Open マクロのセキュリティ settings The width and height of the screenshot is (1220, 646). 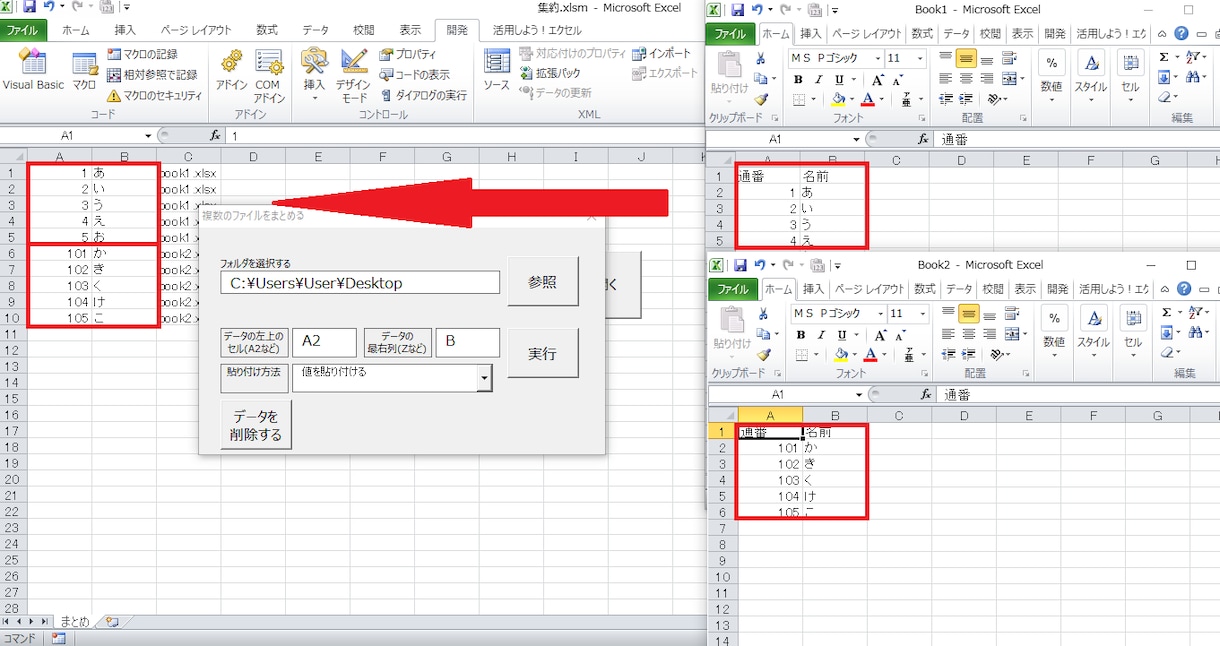154,95
